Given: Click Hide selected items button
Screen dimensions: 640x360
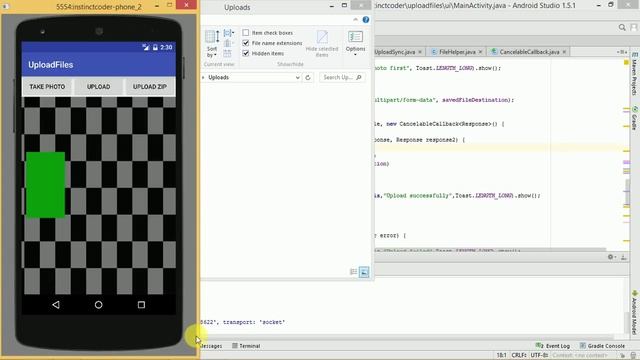Looking at the screenshot, I should 322,44.
